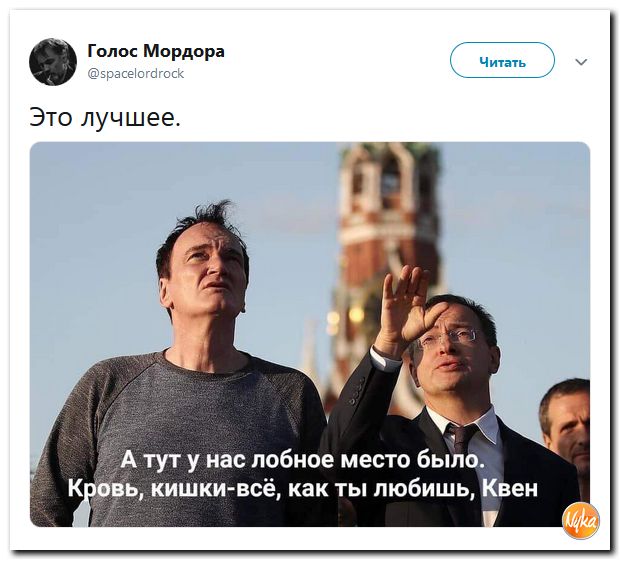Click the caption line starting with "Кровь, кишки"

[303, 489]
